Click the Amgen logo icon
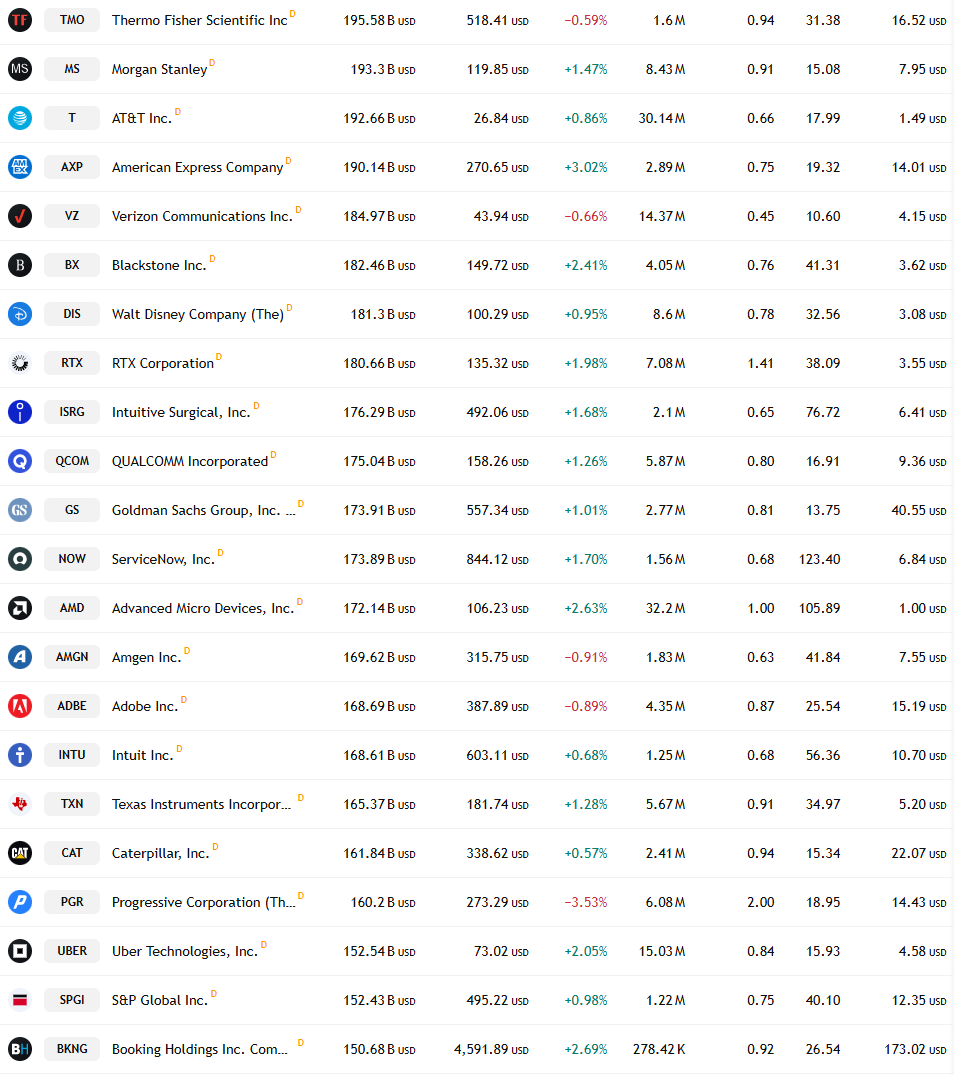 click(x=20, y=657)
